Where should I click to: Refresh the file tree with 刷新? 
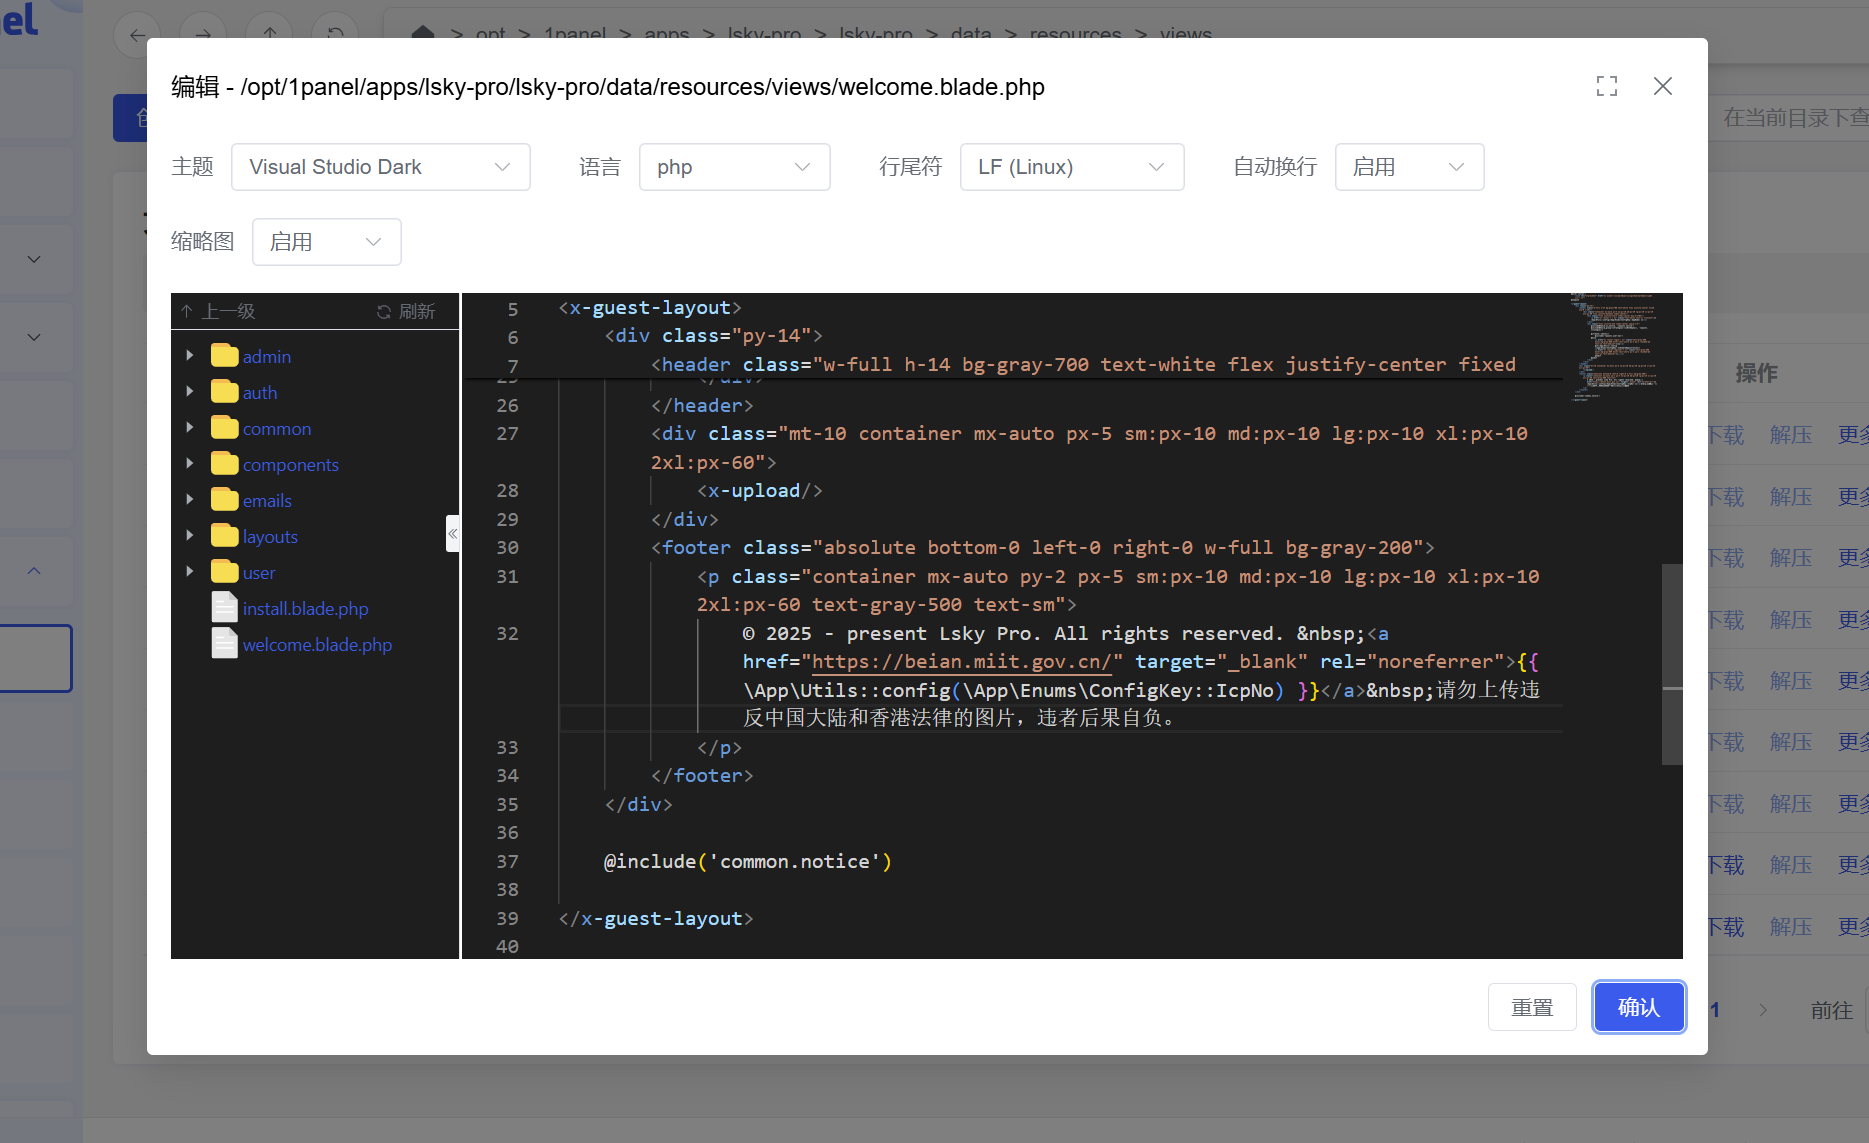(406, 311)
